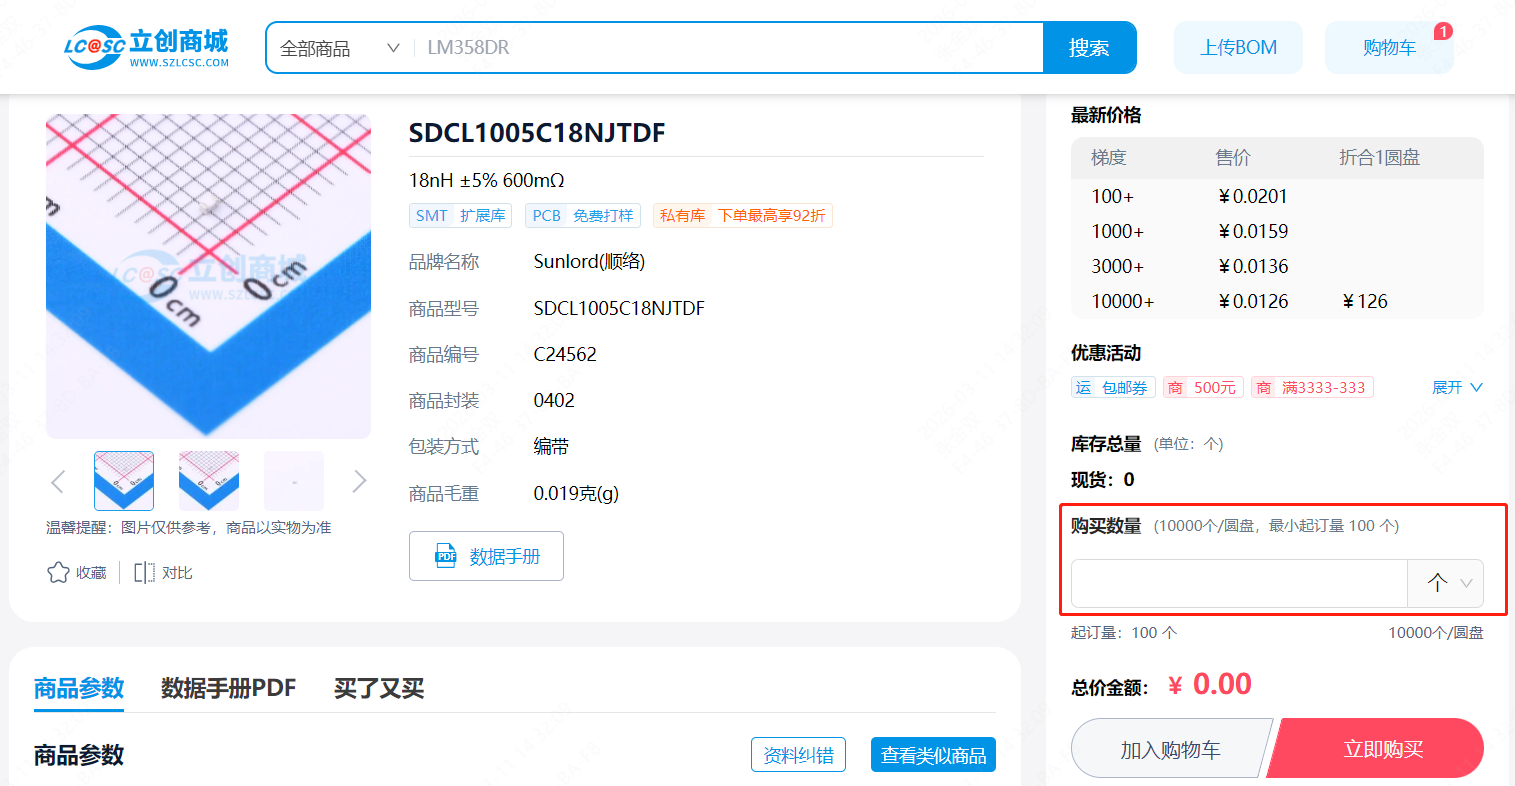Viewport: 1515px width, 786px height.
Task: Click 加入购物车 add to cart button
Action: click(1169, 749)
